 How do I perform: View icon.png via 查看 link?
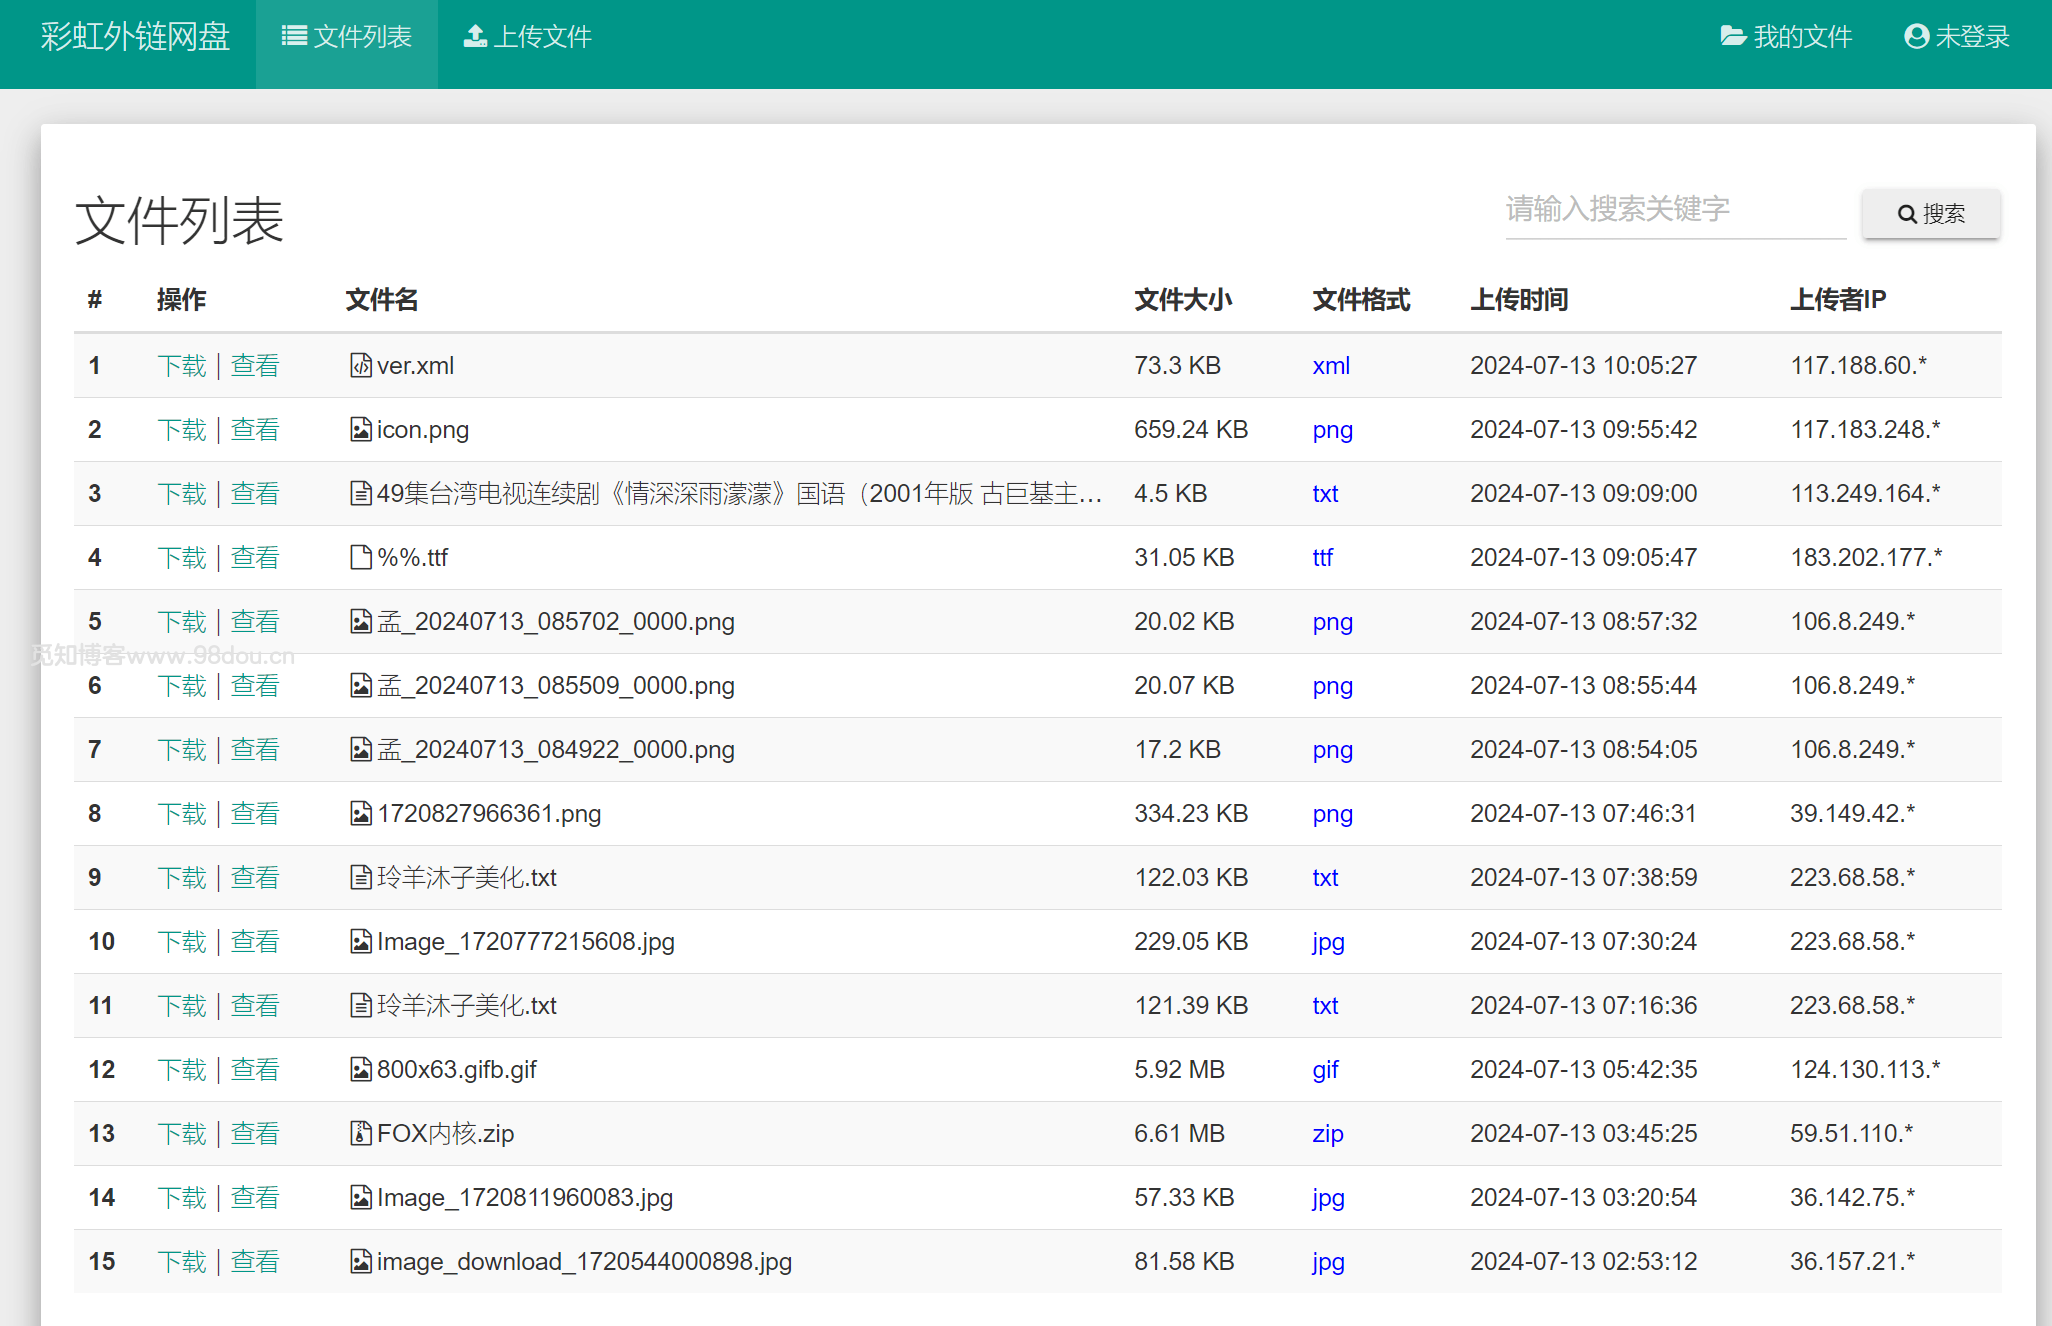coord(255,430)
